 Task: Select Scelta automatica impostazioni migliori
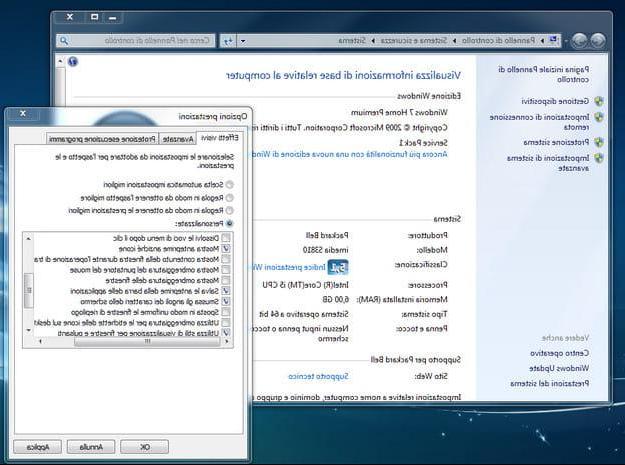click(229, 185)
